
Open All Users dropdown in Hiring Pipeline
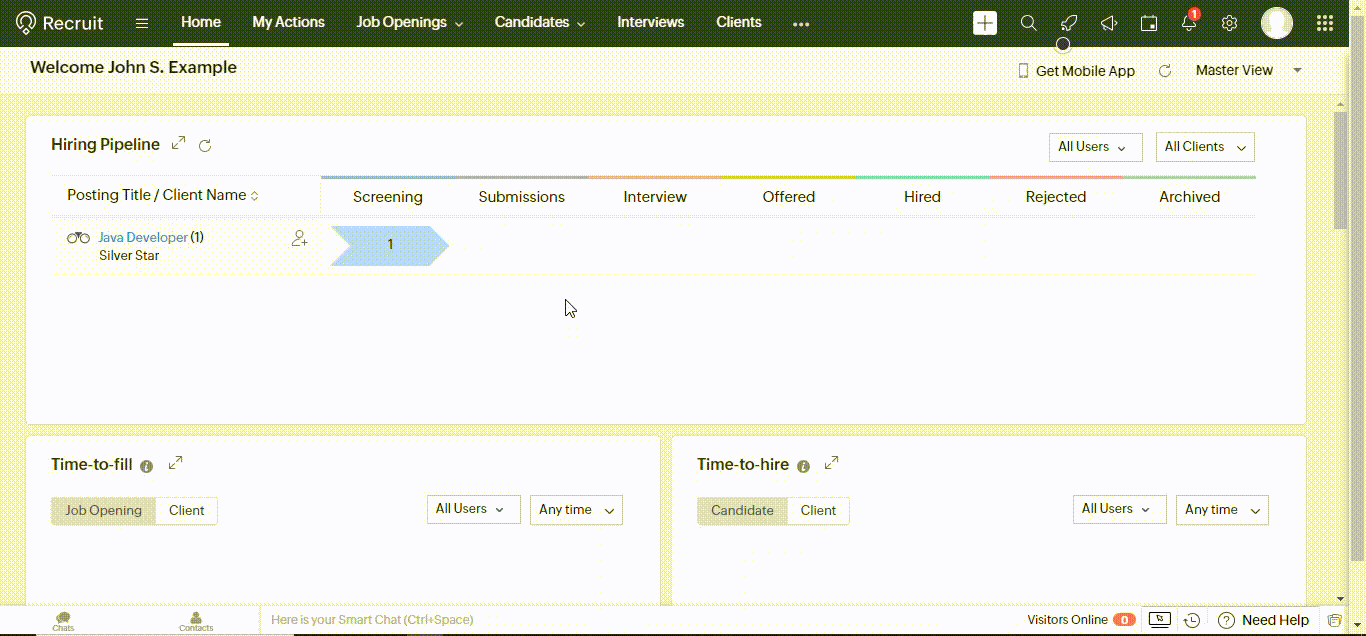pos(1094,147)
